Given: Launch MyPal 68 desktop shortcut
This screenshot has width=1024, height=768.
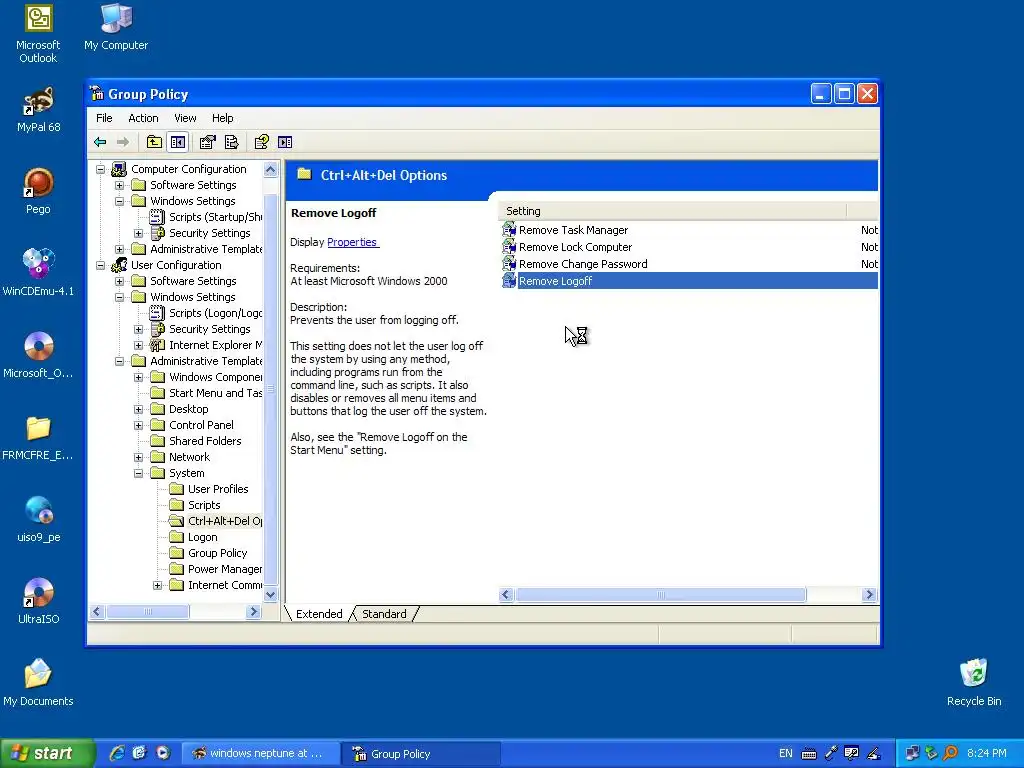Looking at the screenshot, I should point(38,110).
